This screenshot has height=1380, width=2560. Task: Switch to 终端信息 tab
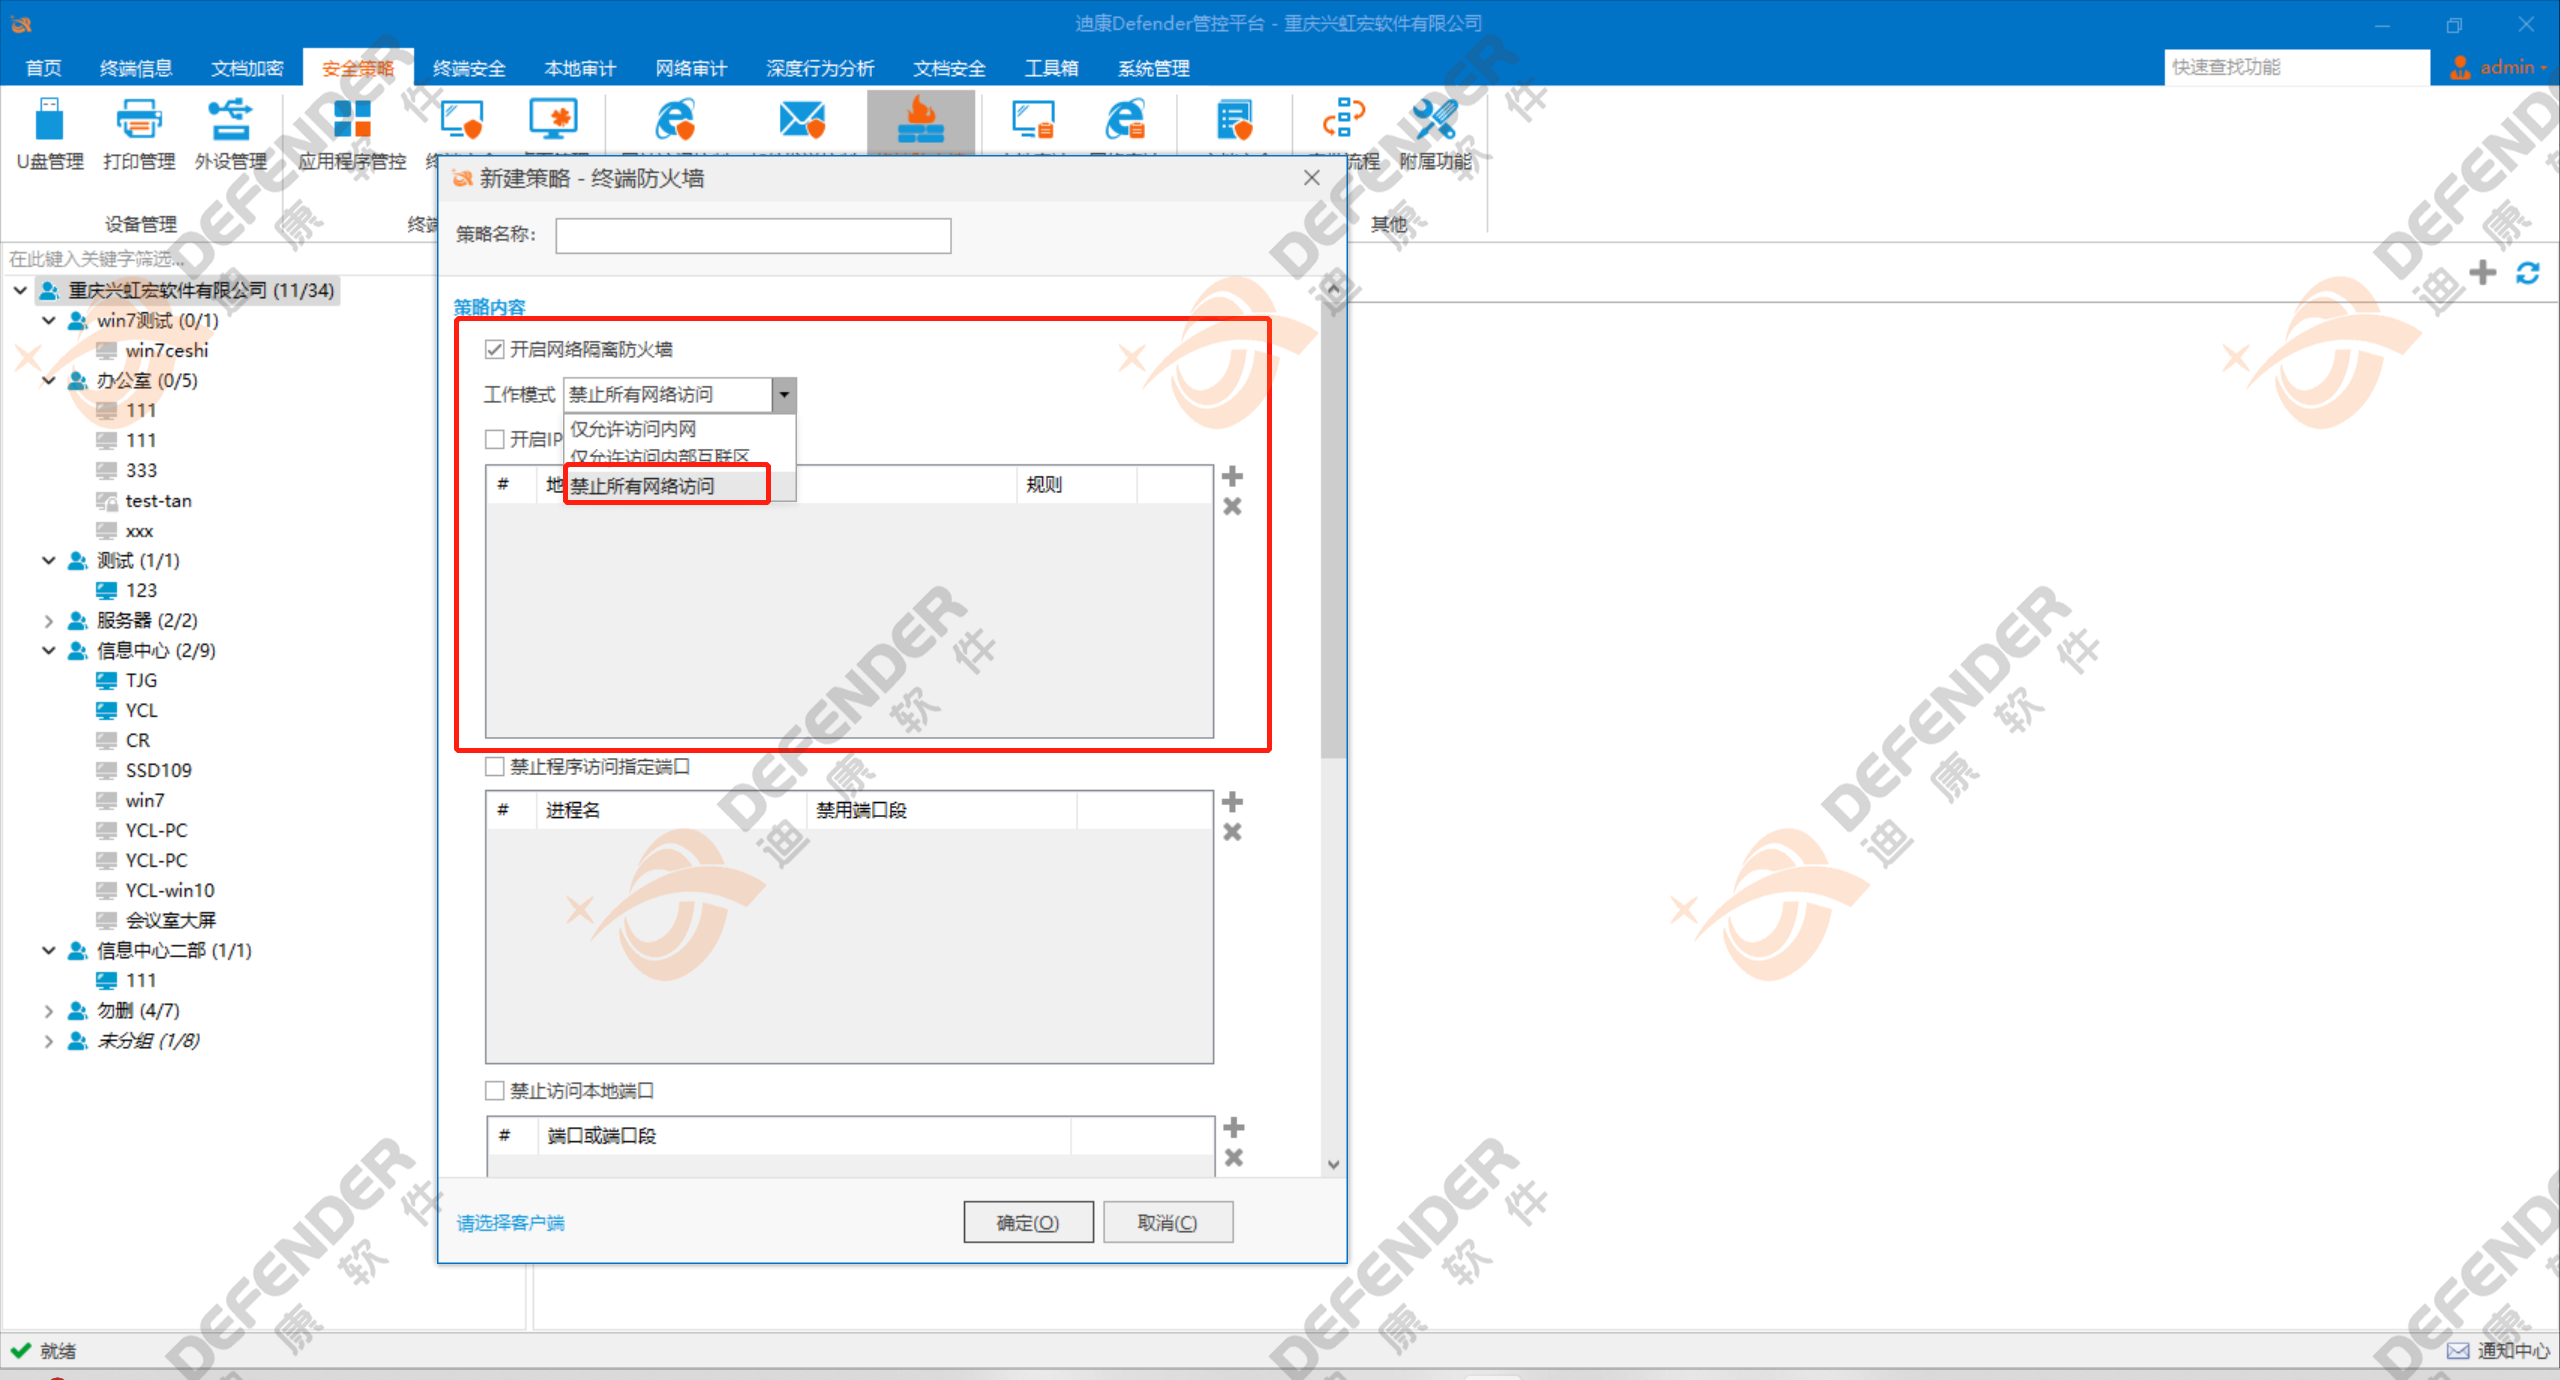click(136, 68)
